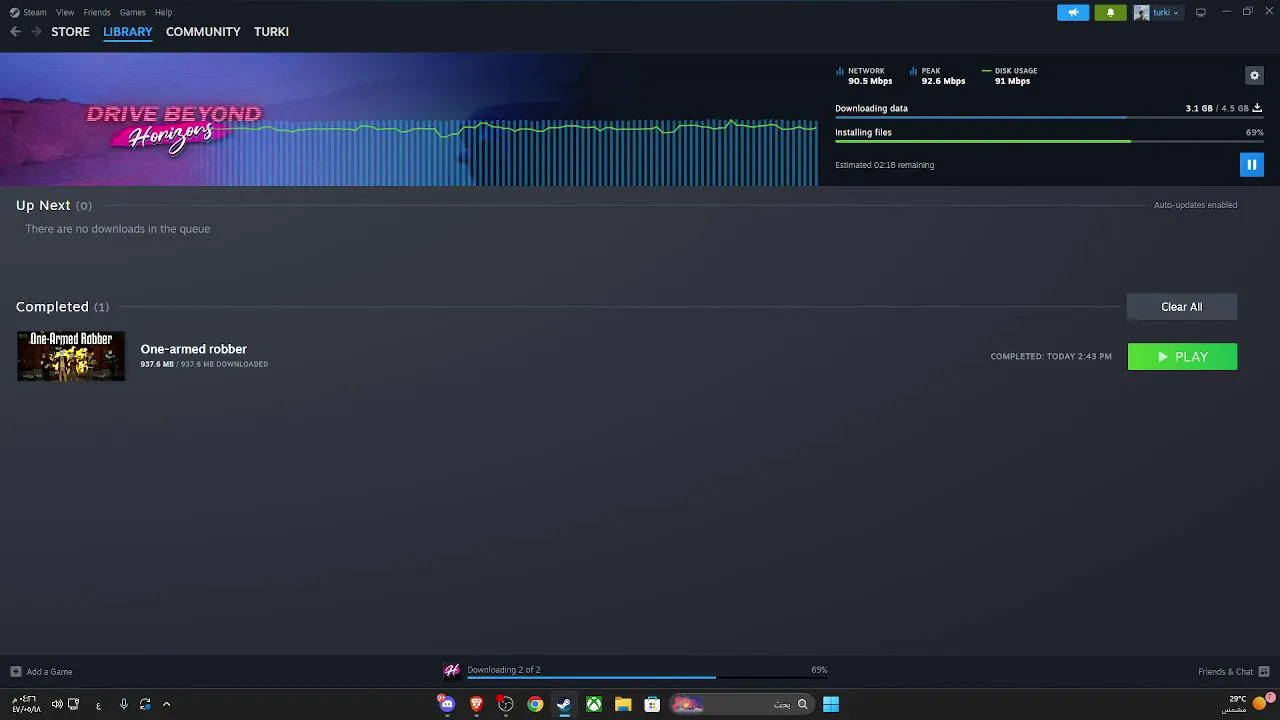Click the PEAK 92.6 Mbps stat
The image size is (1280, 720).
(x=938, y=76)
